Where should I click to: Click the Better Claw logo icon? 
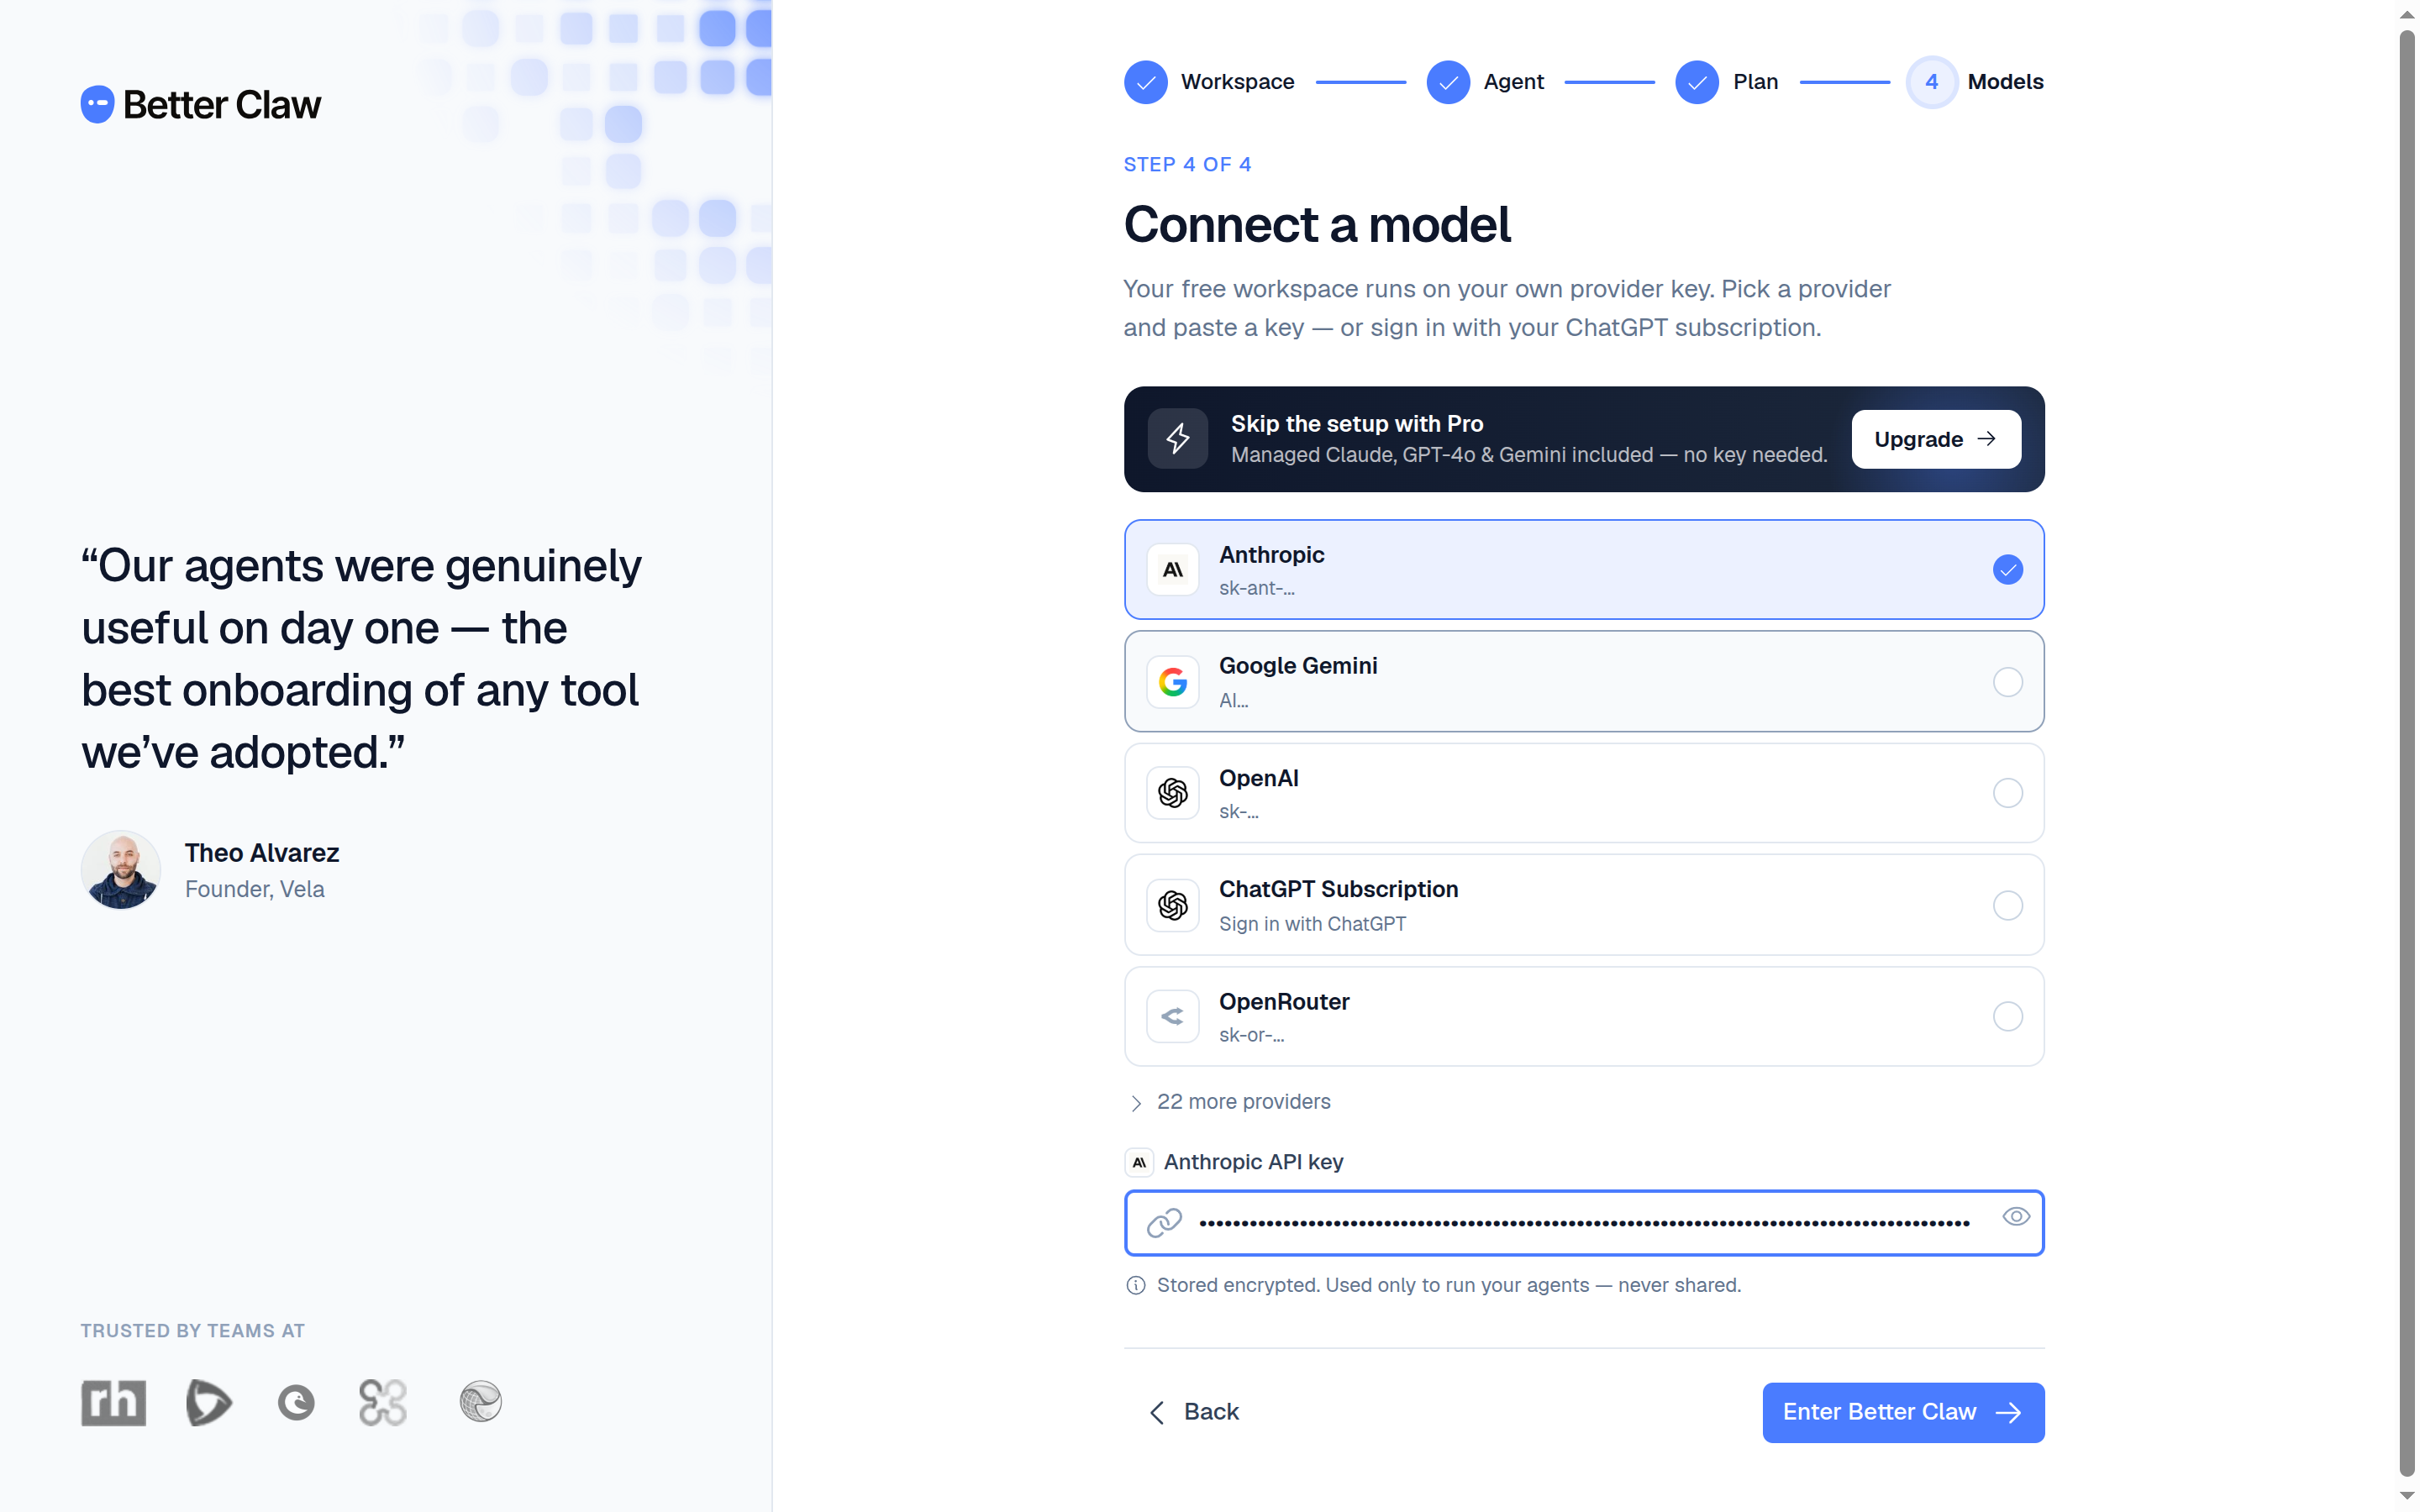point(97,104)
